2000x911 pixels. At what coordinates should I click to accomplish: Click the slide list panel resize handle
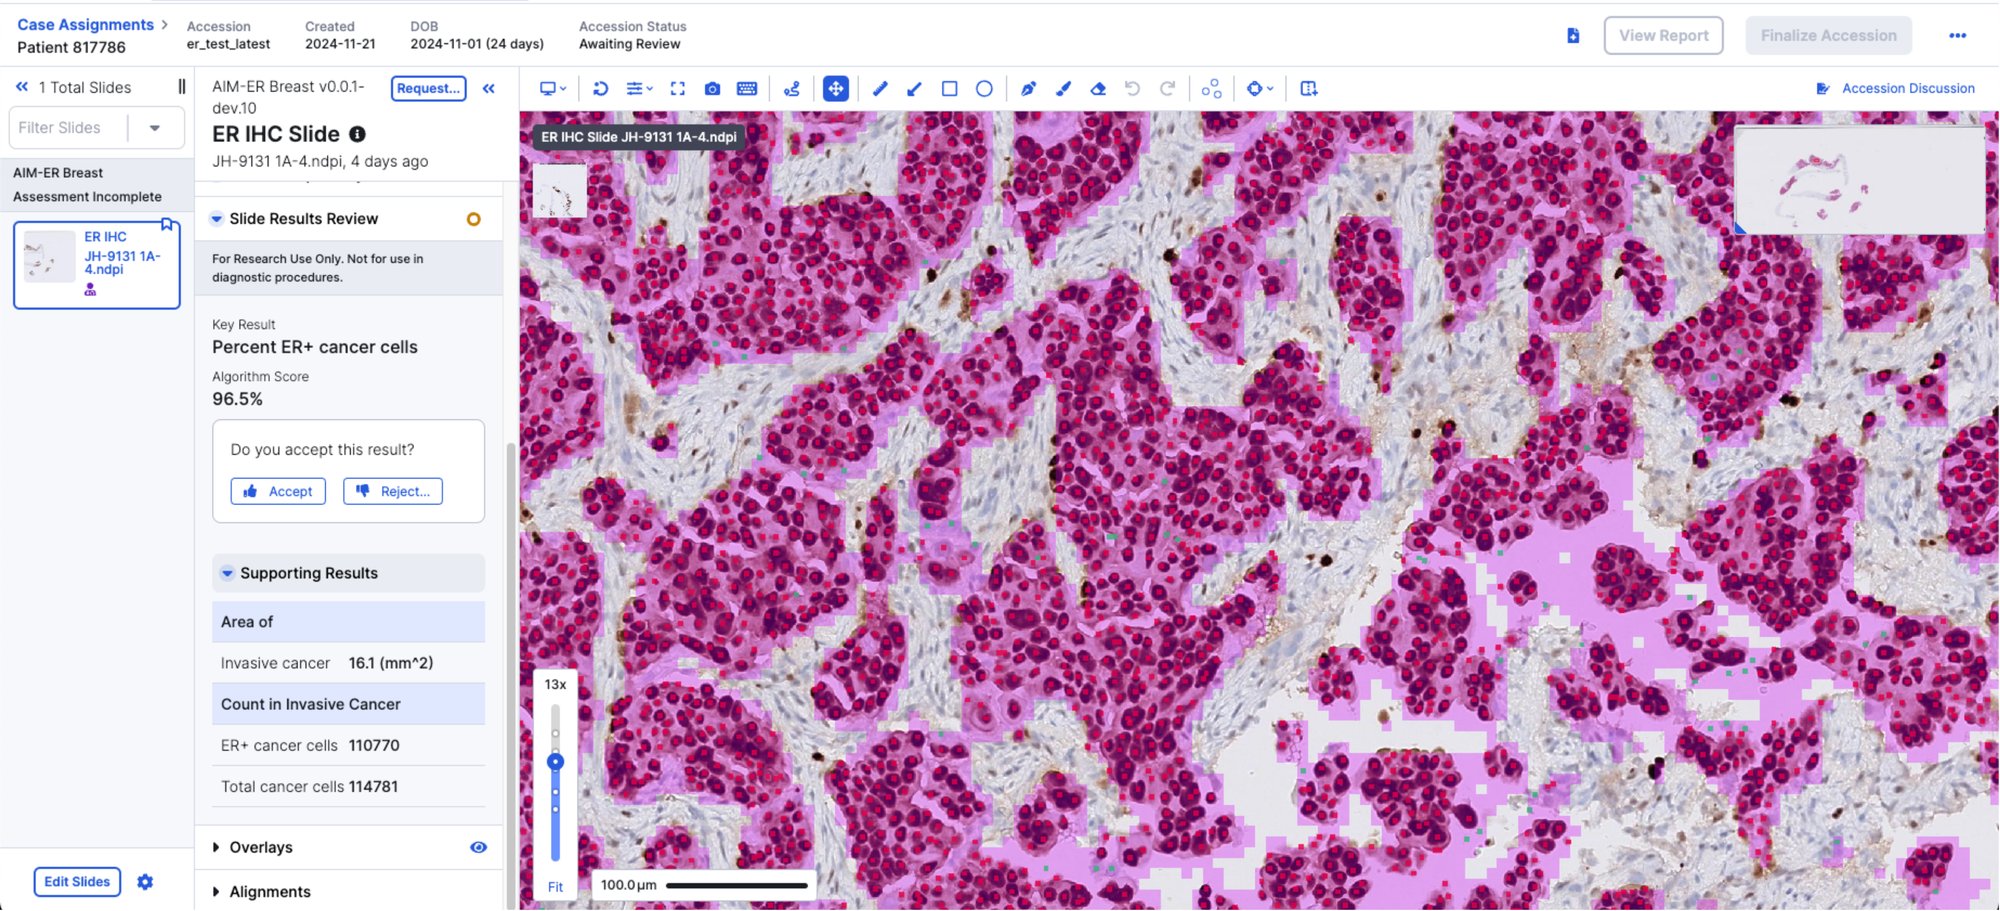click(181, 88)
